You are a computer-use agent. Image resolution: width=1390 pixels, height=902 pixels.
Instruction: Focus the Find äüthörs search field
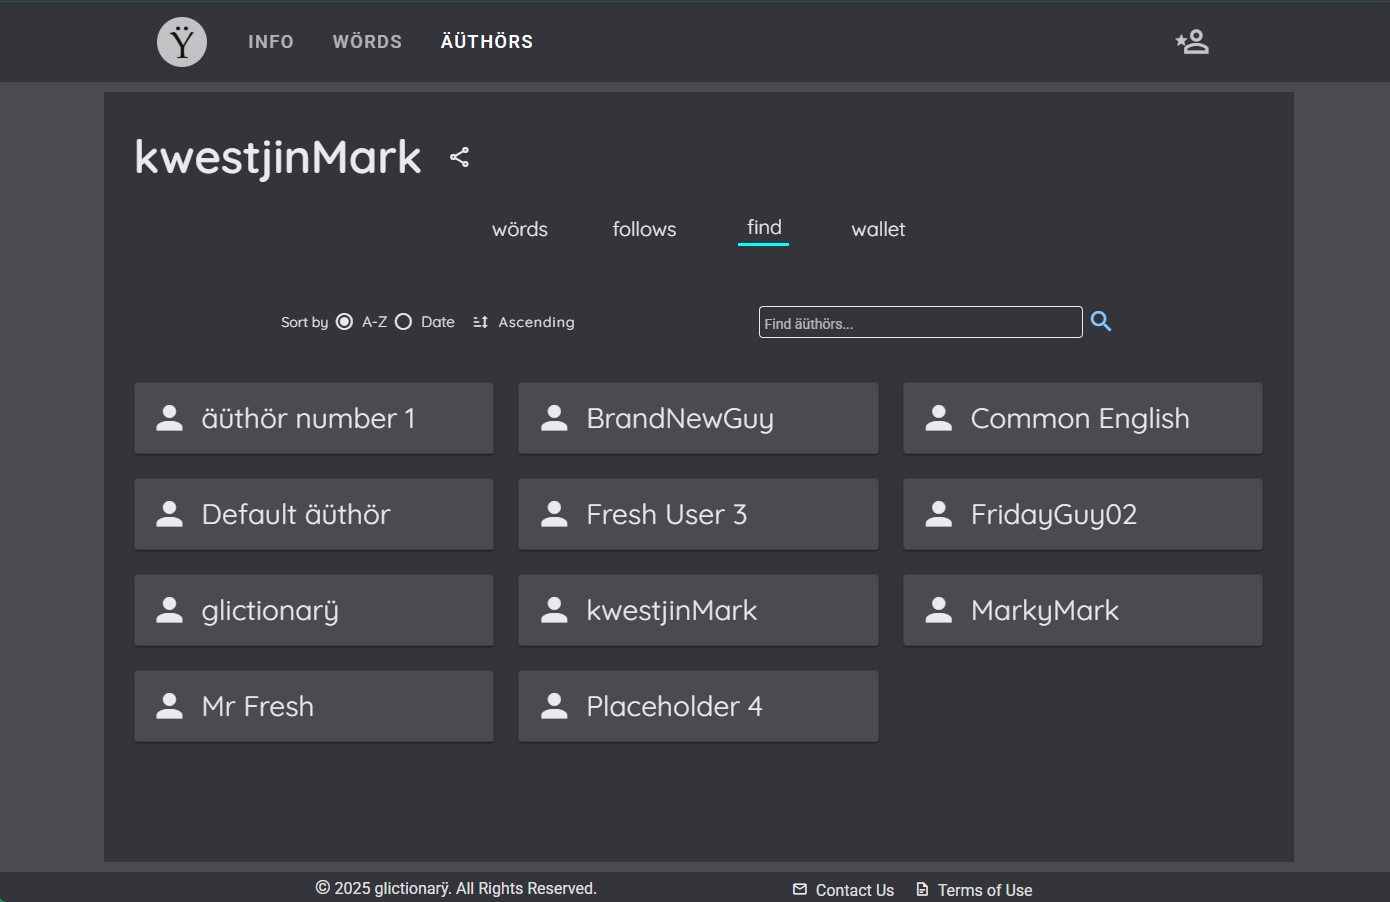[920, 322]
